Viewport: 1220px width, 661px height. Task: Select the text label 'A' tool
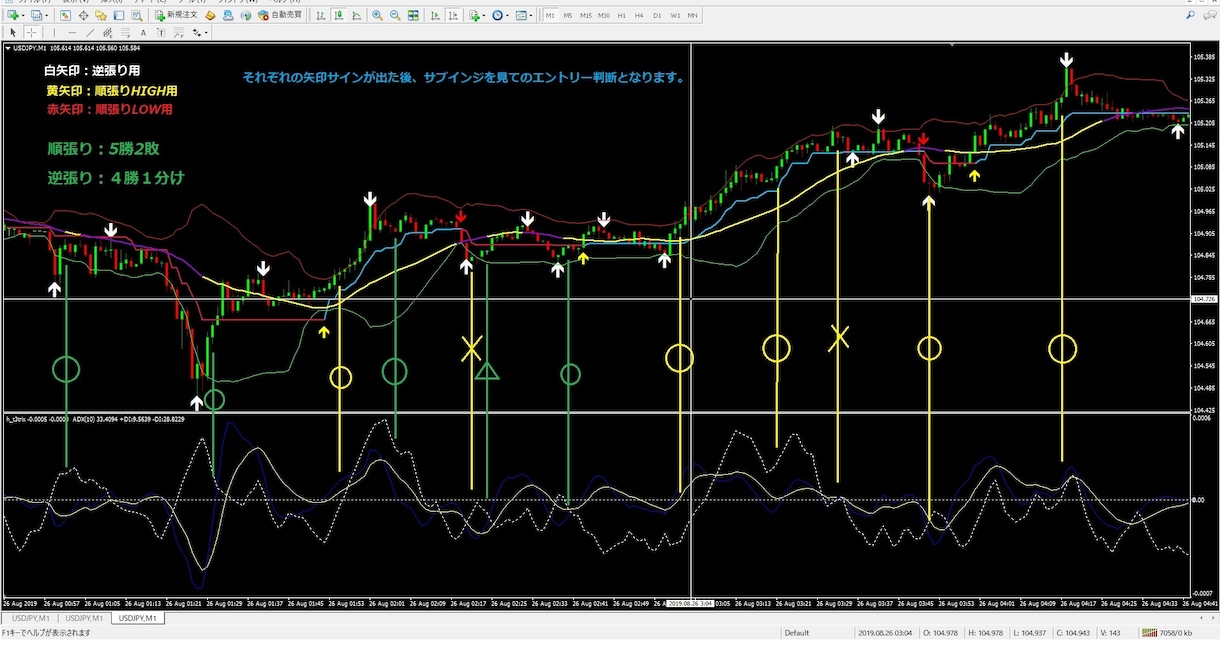click(x=143, y=33)
